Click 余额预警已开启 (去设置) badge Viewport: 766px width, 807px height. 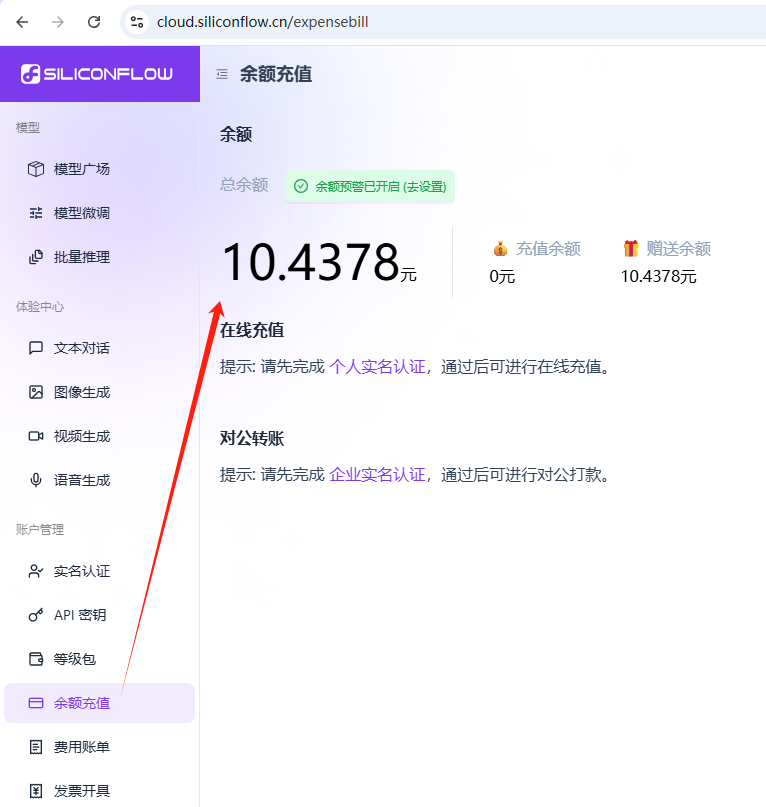(370, 186)
